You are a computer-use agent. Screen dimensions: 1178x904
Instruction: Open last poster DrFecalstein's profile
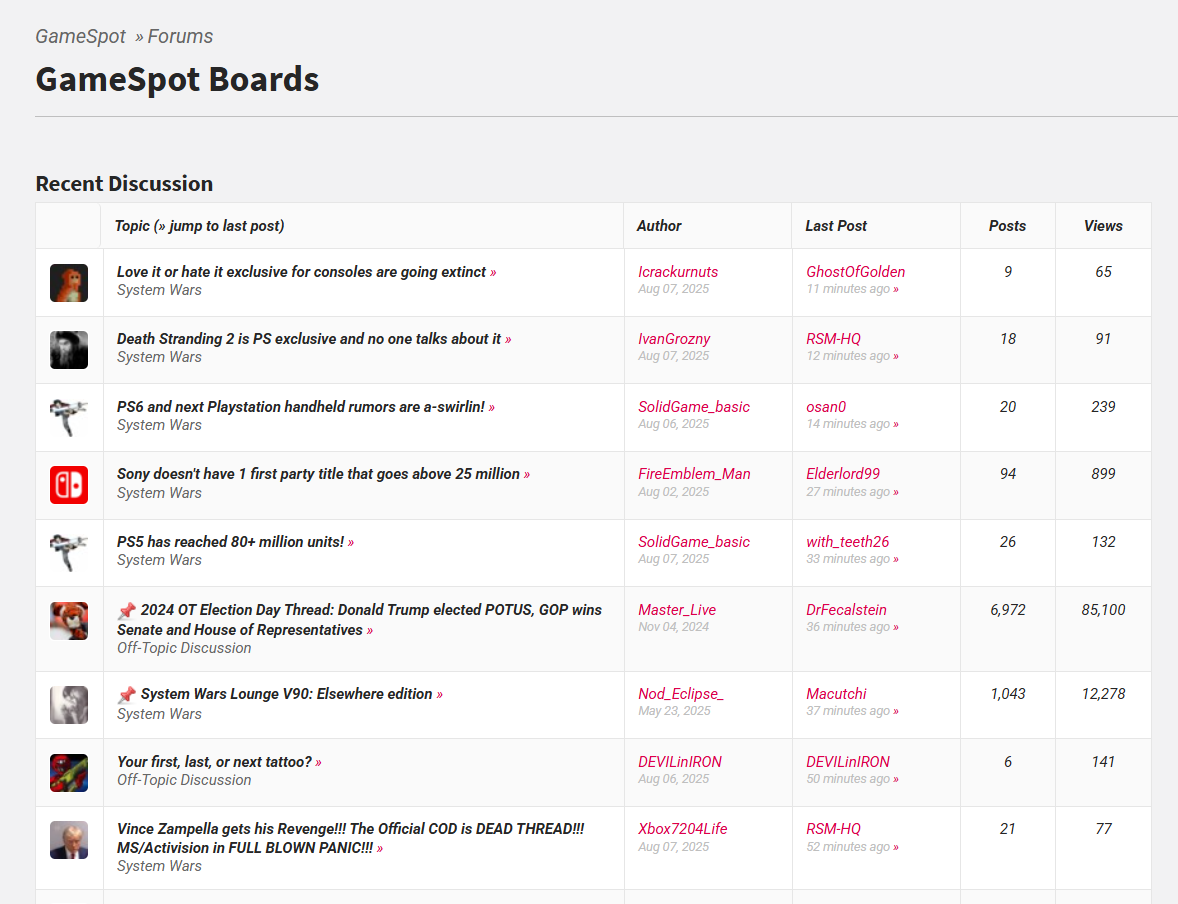pos(846,610)
